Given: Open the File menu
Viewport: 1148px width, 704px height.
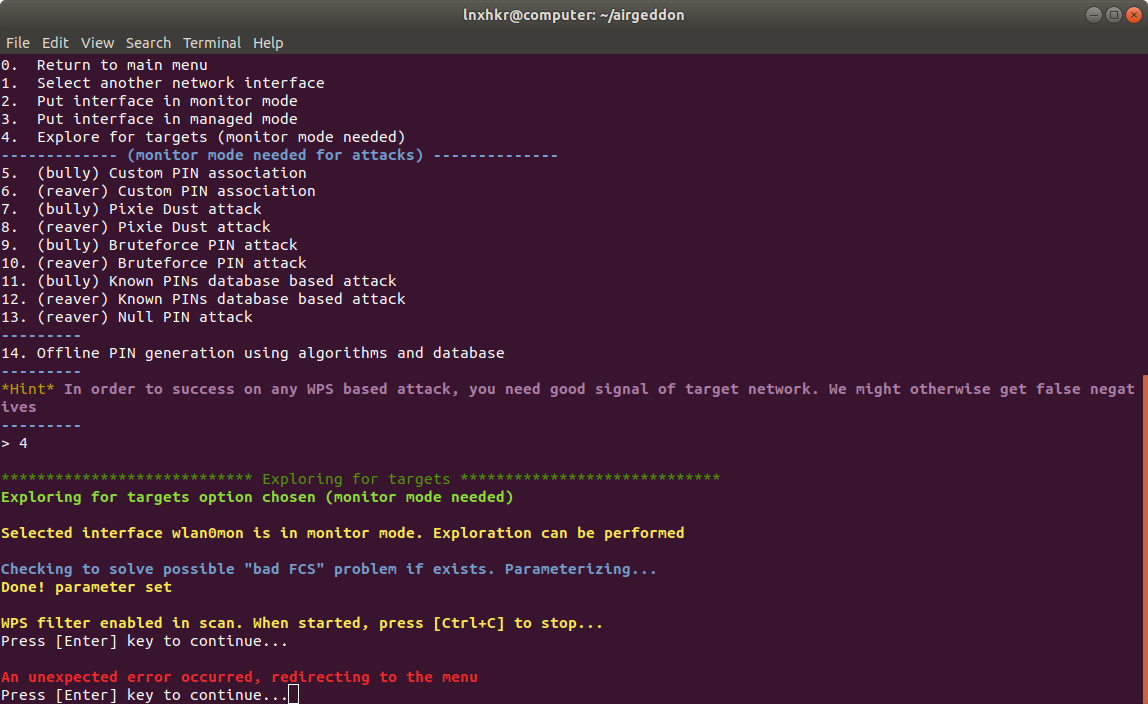Looking at the screenshot, I should click(x=18, y=43).
